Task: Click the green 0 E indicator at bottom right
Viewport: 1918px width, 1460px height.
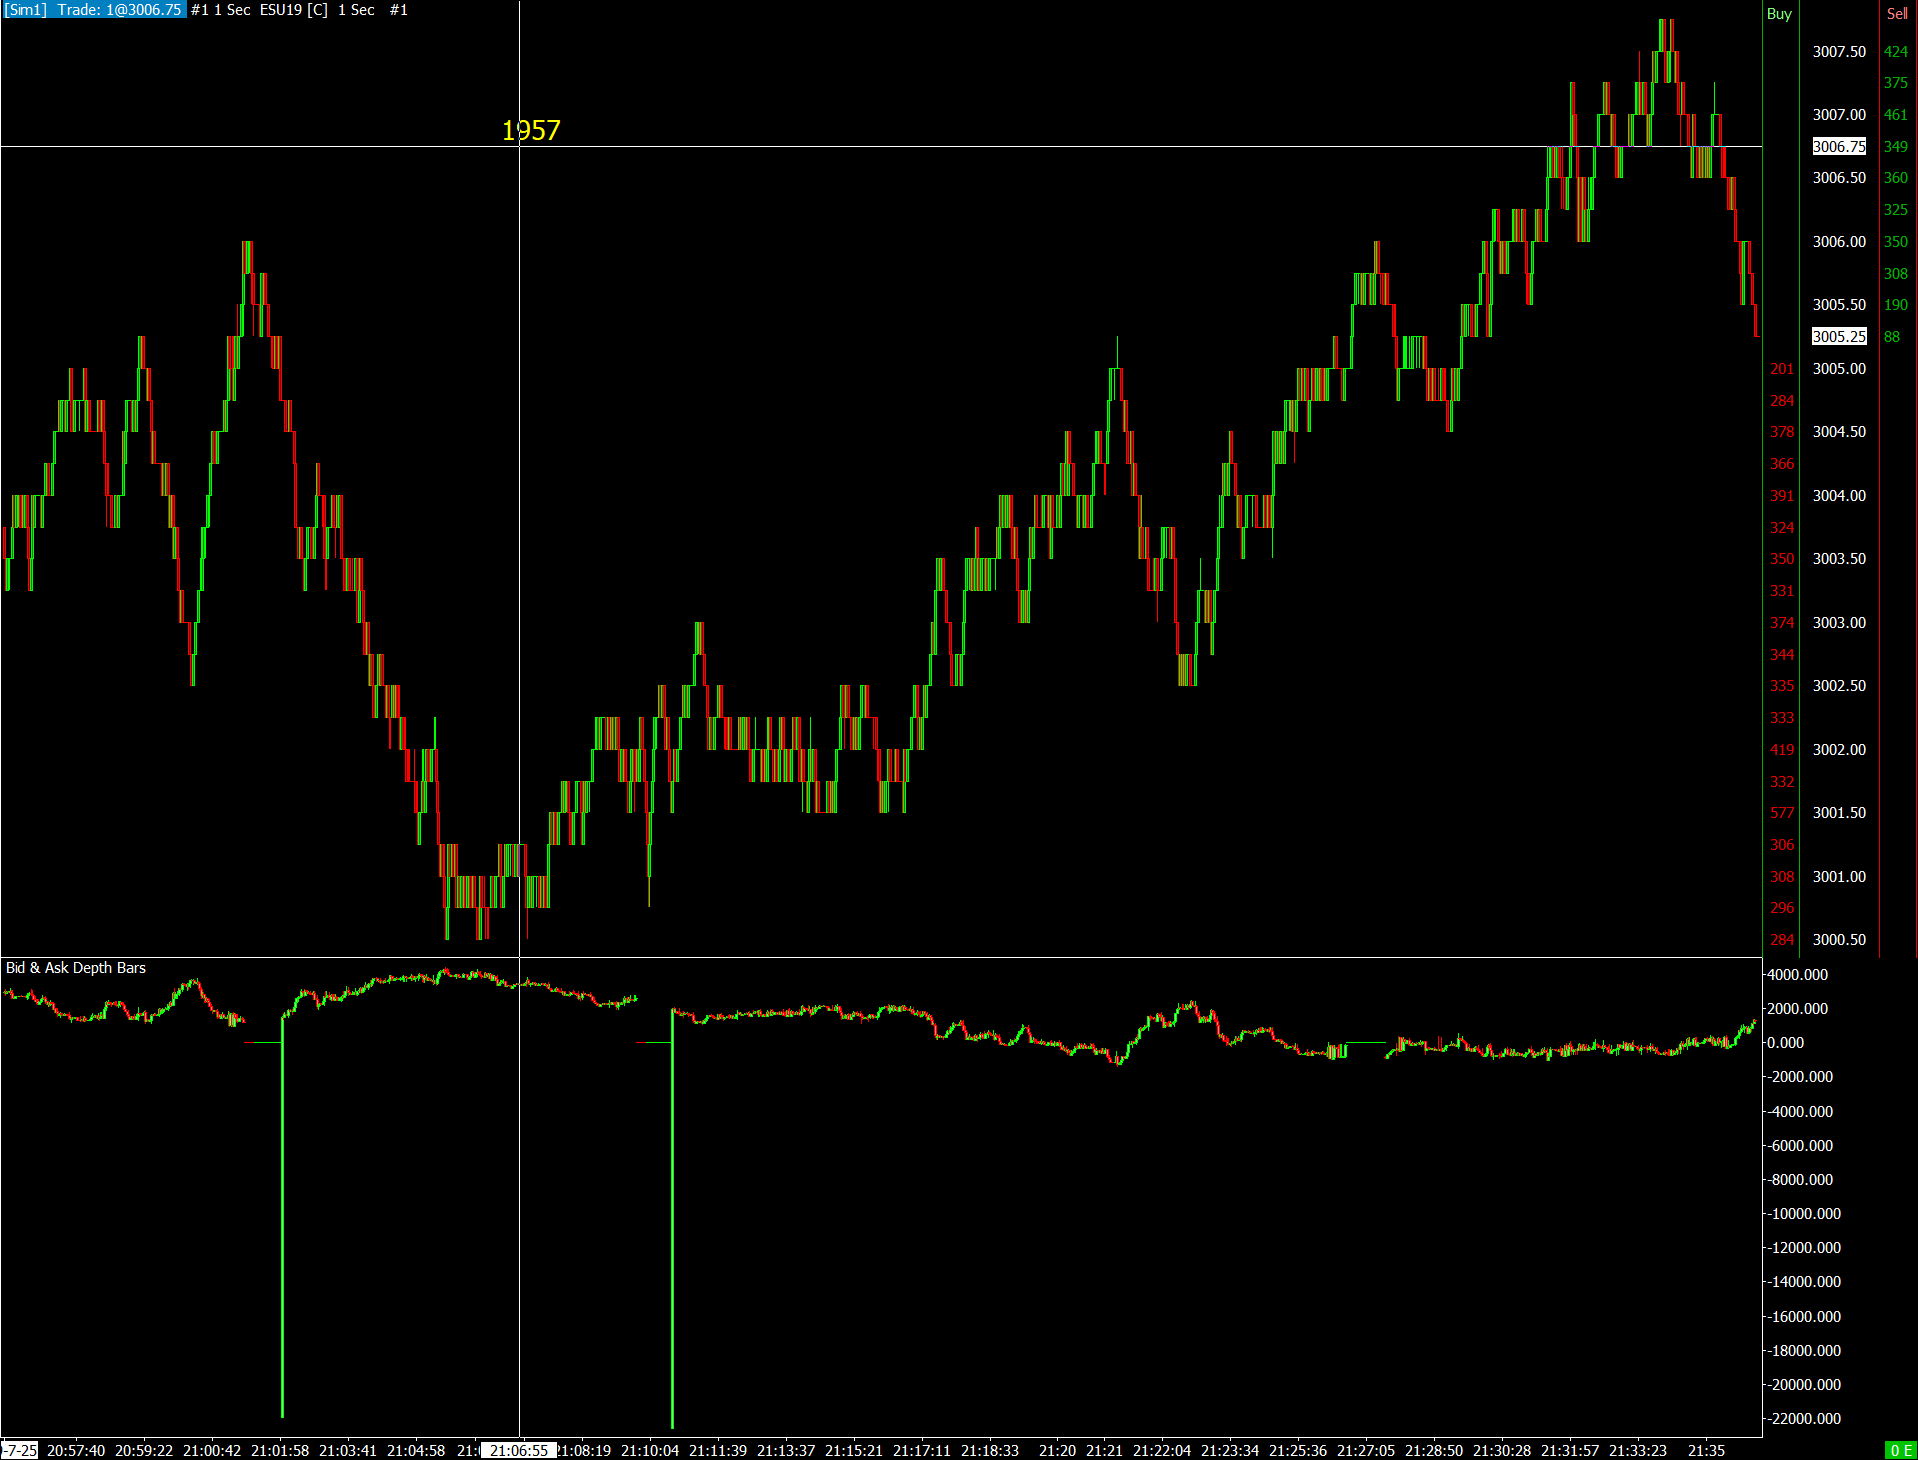Action: [x=1900, y=1450]
